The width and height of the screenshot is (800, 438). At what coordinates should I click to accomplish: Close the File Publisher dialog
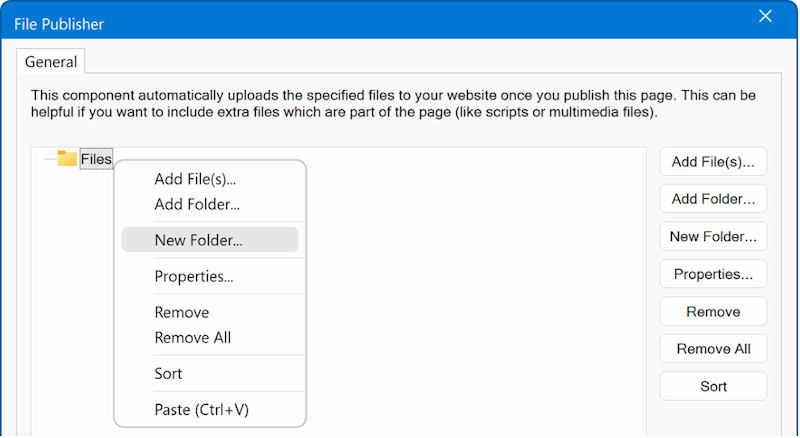pyautogui.click(x=766, y=16)
